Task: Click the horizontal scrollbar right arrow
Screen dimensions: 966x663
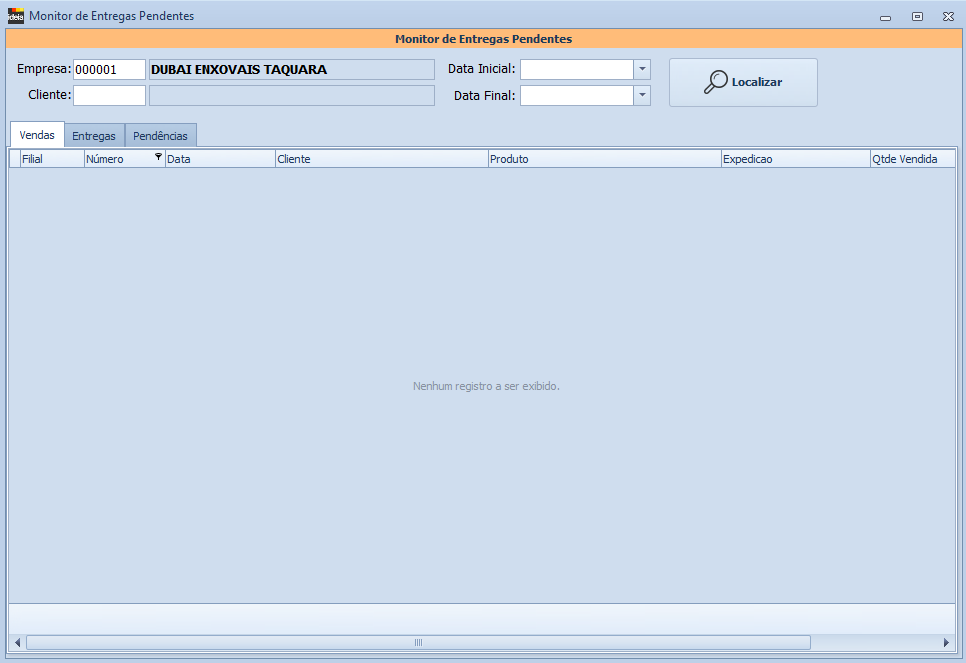Action: [946, 642]
